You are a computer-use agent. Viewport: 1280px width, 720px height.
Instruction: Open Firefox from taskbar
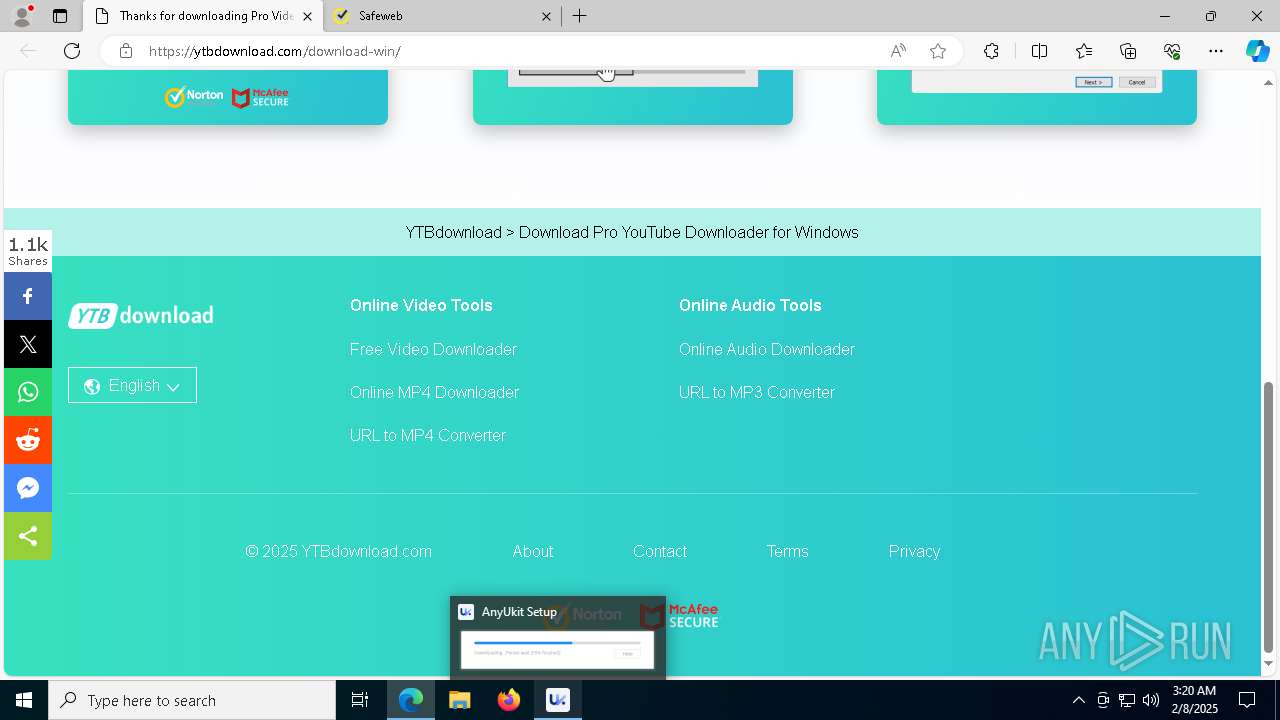pos(508,700)
